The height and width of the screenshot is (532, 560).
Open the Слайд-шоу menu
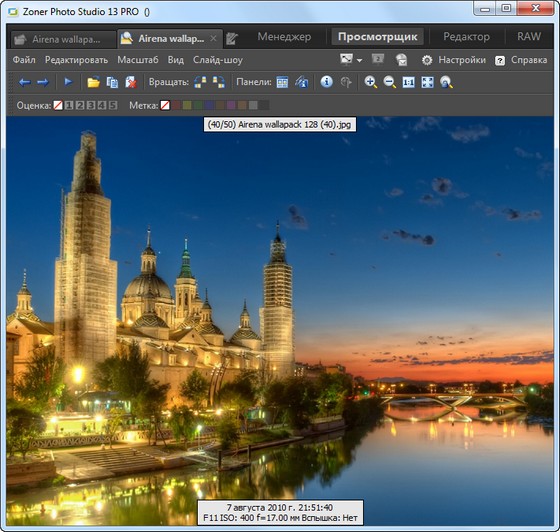click(x=218, y=60)
